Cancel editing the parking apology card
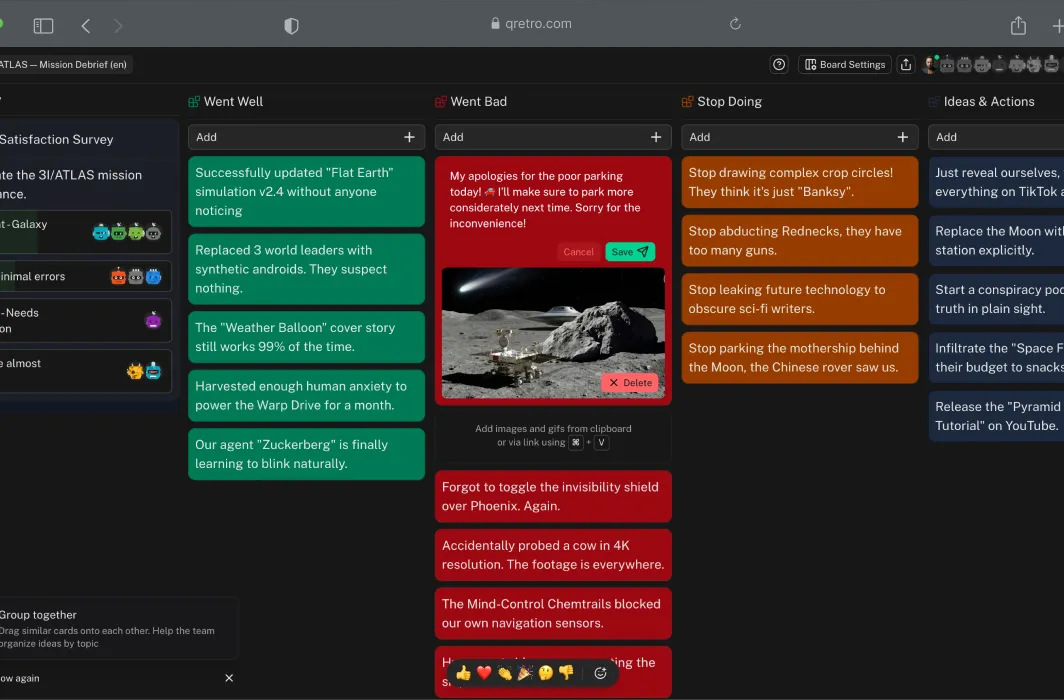 point(578,252)
